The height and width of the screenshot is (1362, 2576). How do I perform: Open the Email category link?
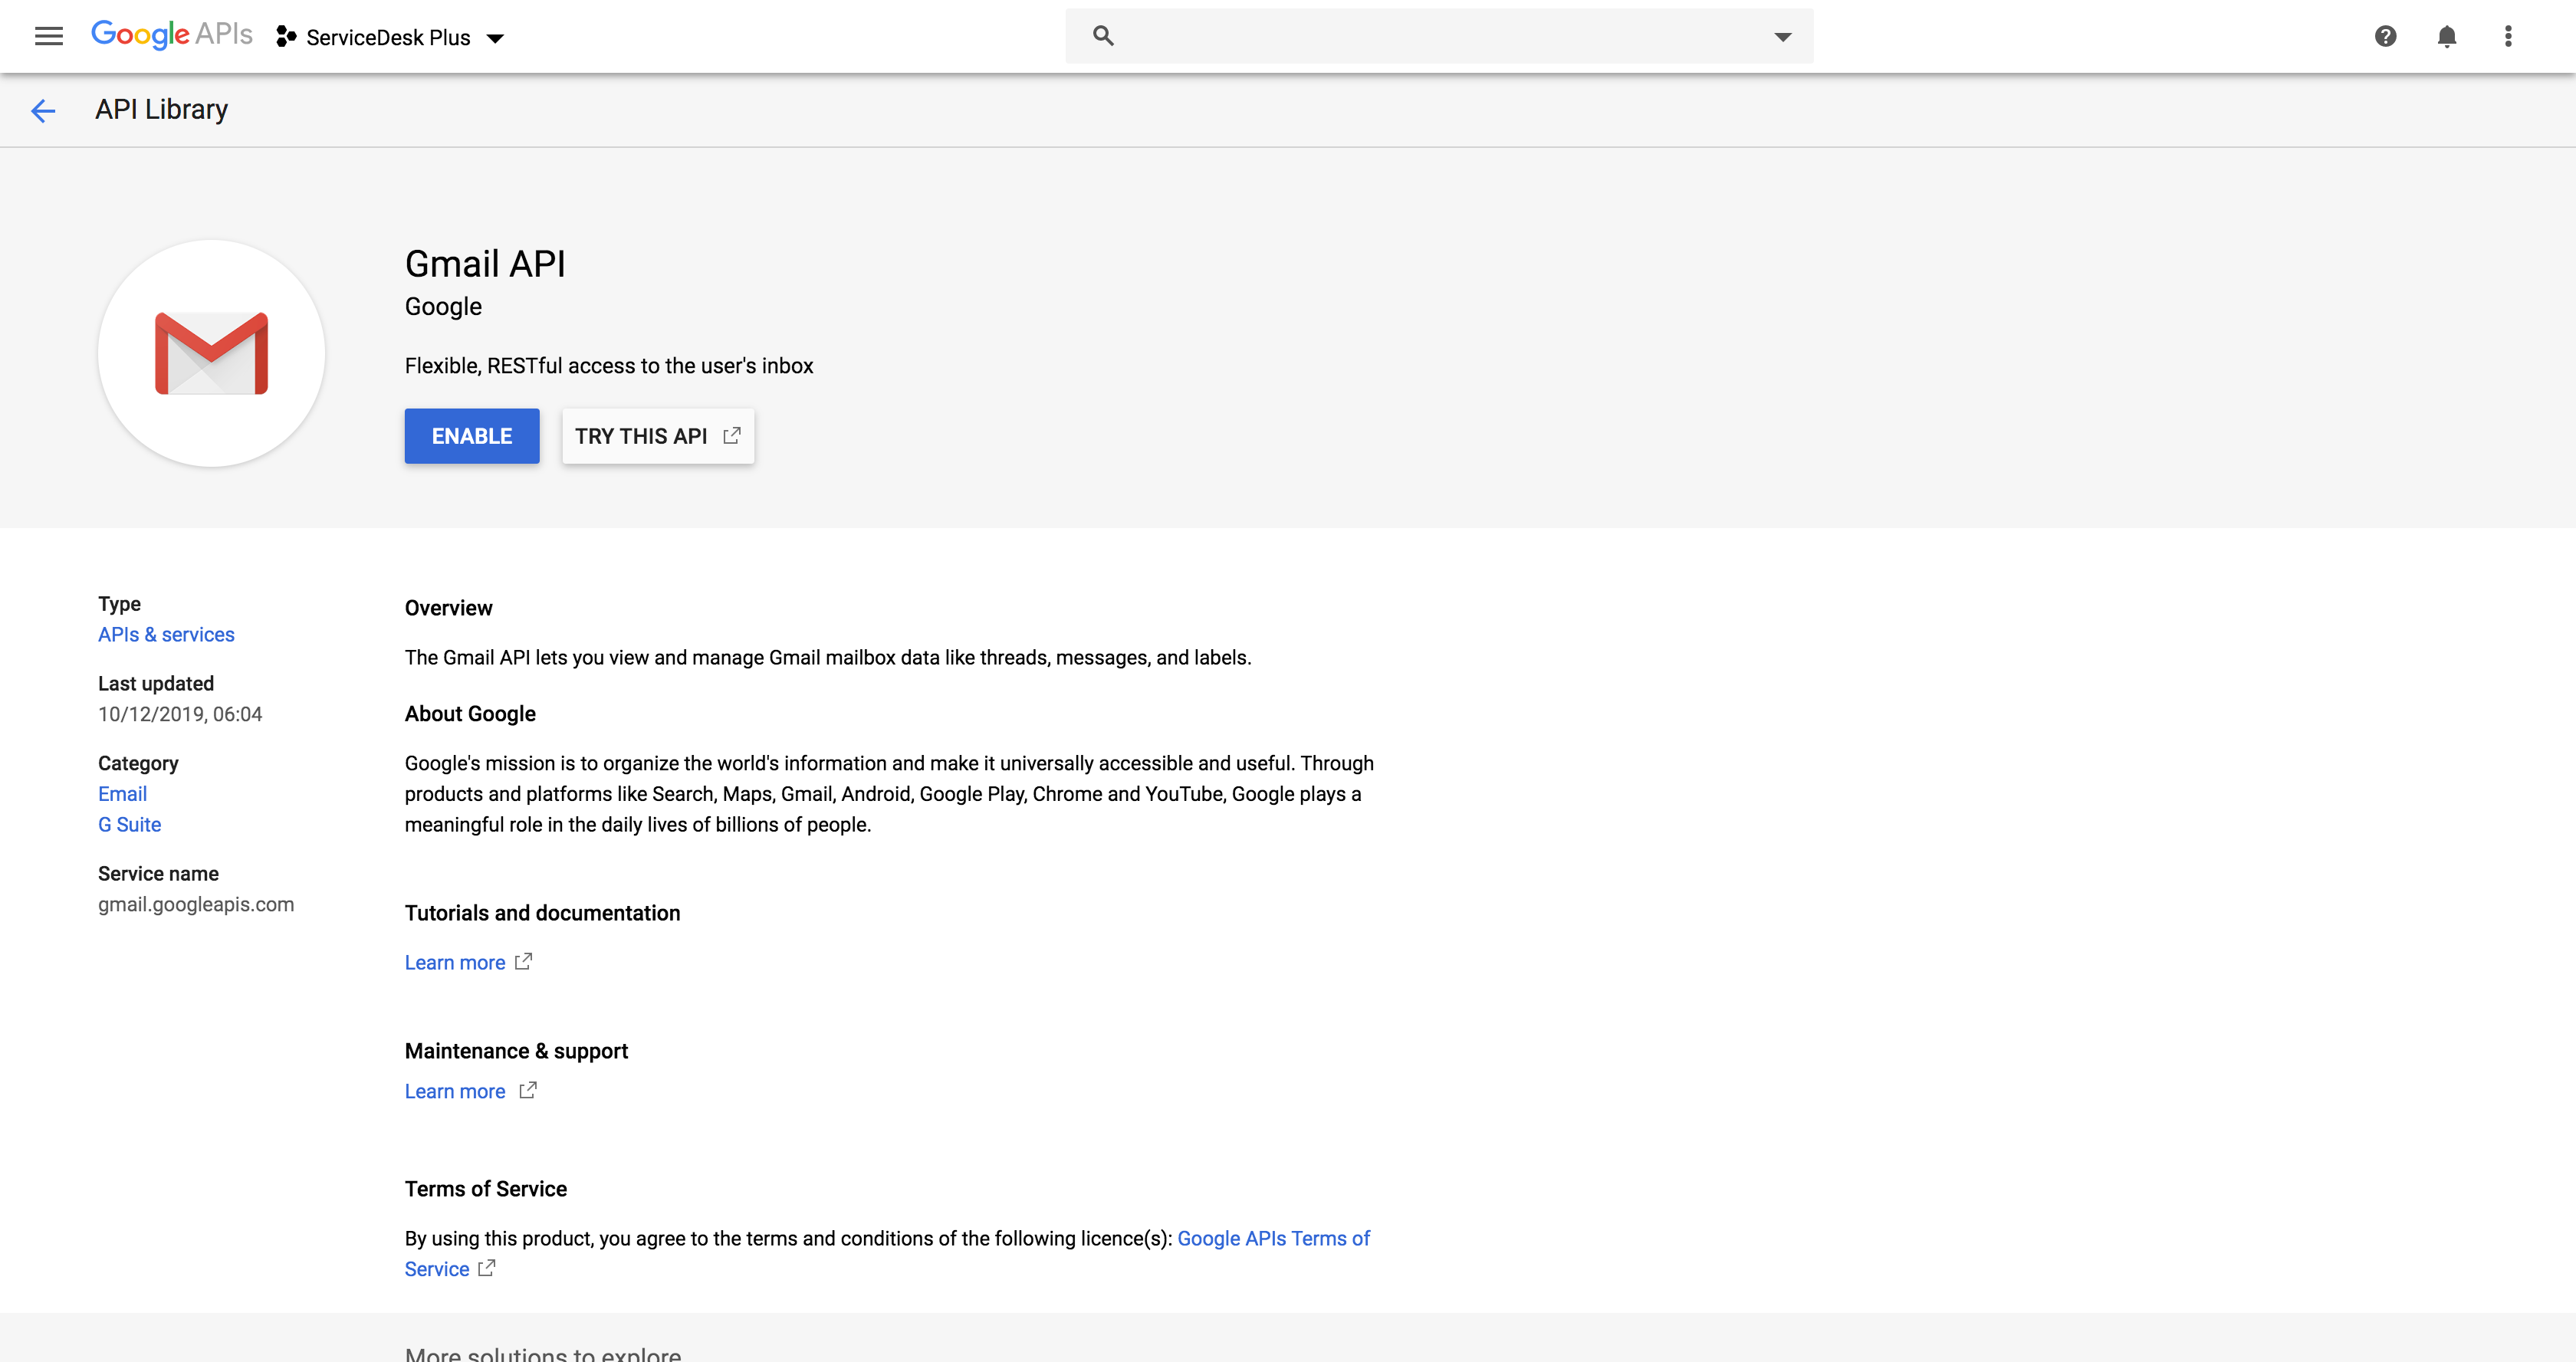[x=122, y=794]
